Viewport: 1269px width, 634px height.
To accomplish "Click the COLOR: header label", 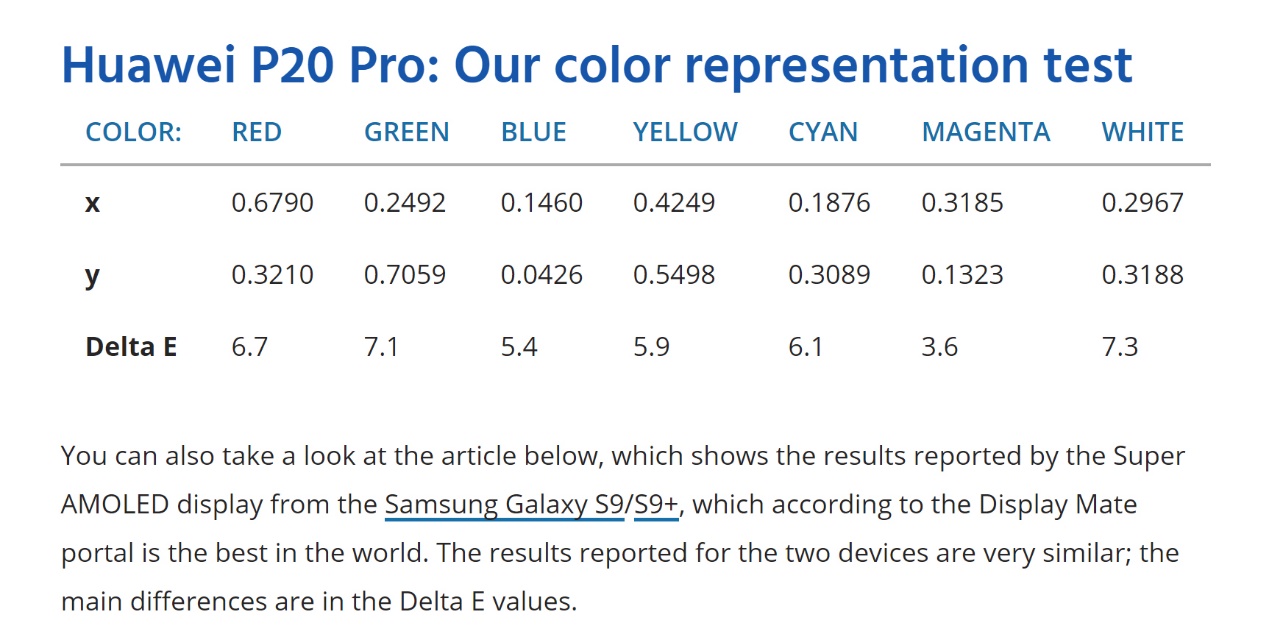I will pyautogui.click(x=134, y=132).
